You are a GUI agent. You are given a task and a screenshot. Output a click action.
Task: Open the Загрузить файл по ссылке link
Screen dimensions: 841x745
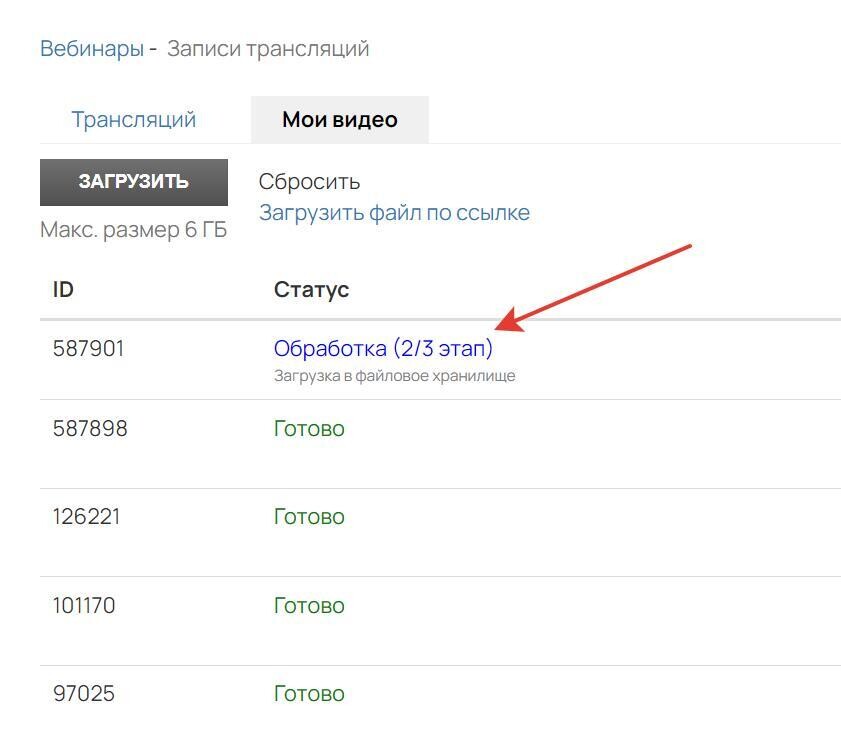[394, 213]
